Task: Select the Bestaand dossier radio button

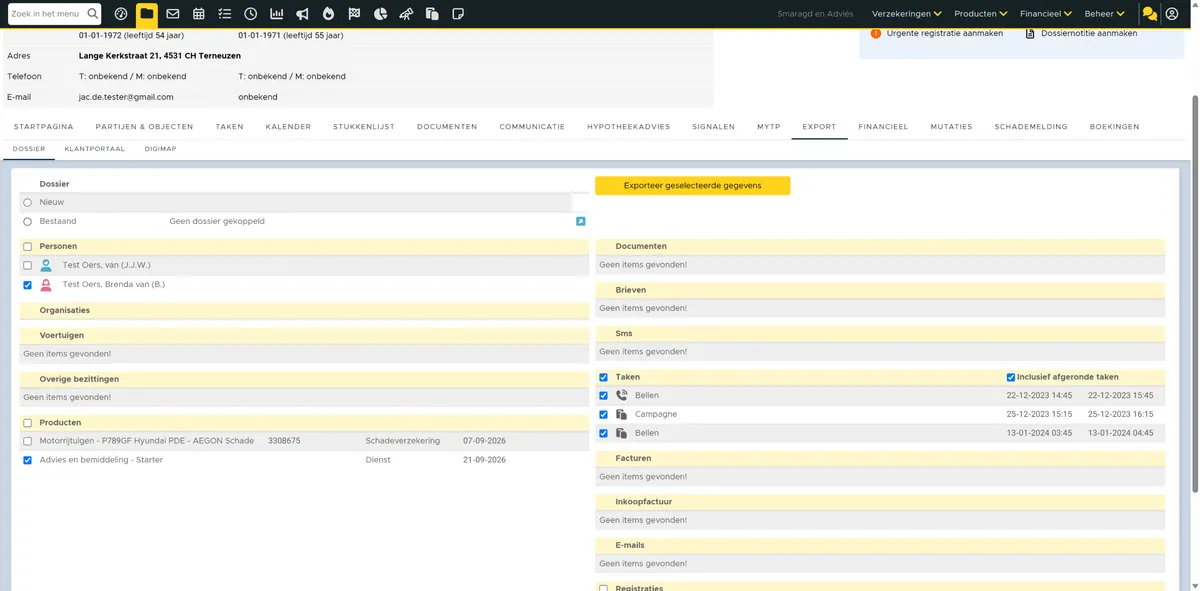Action: 28,221
